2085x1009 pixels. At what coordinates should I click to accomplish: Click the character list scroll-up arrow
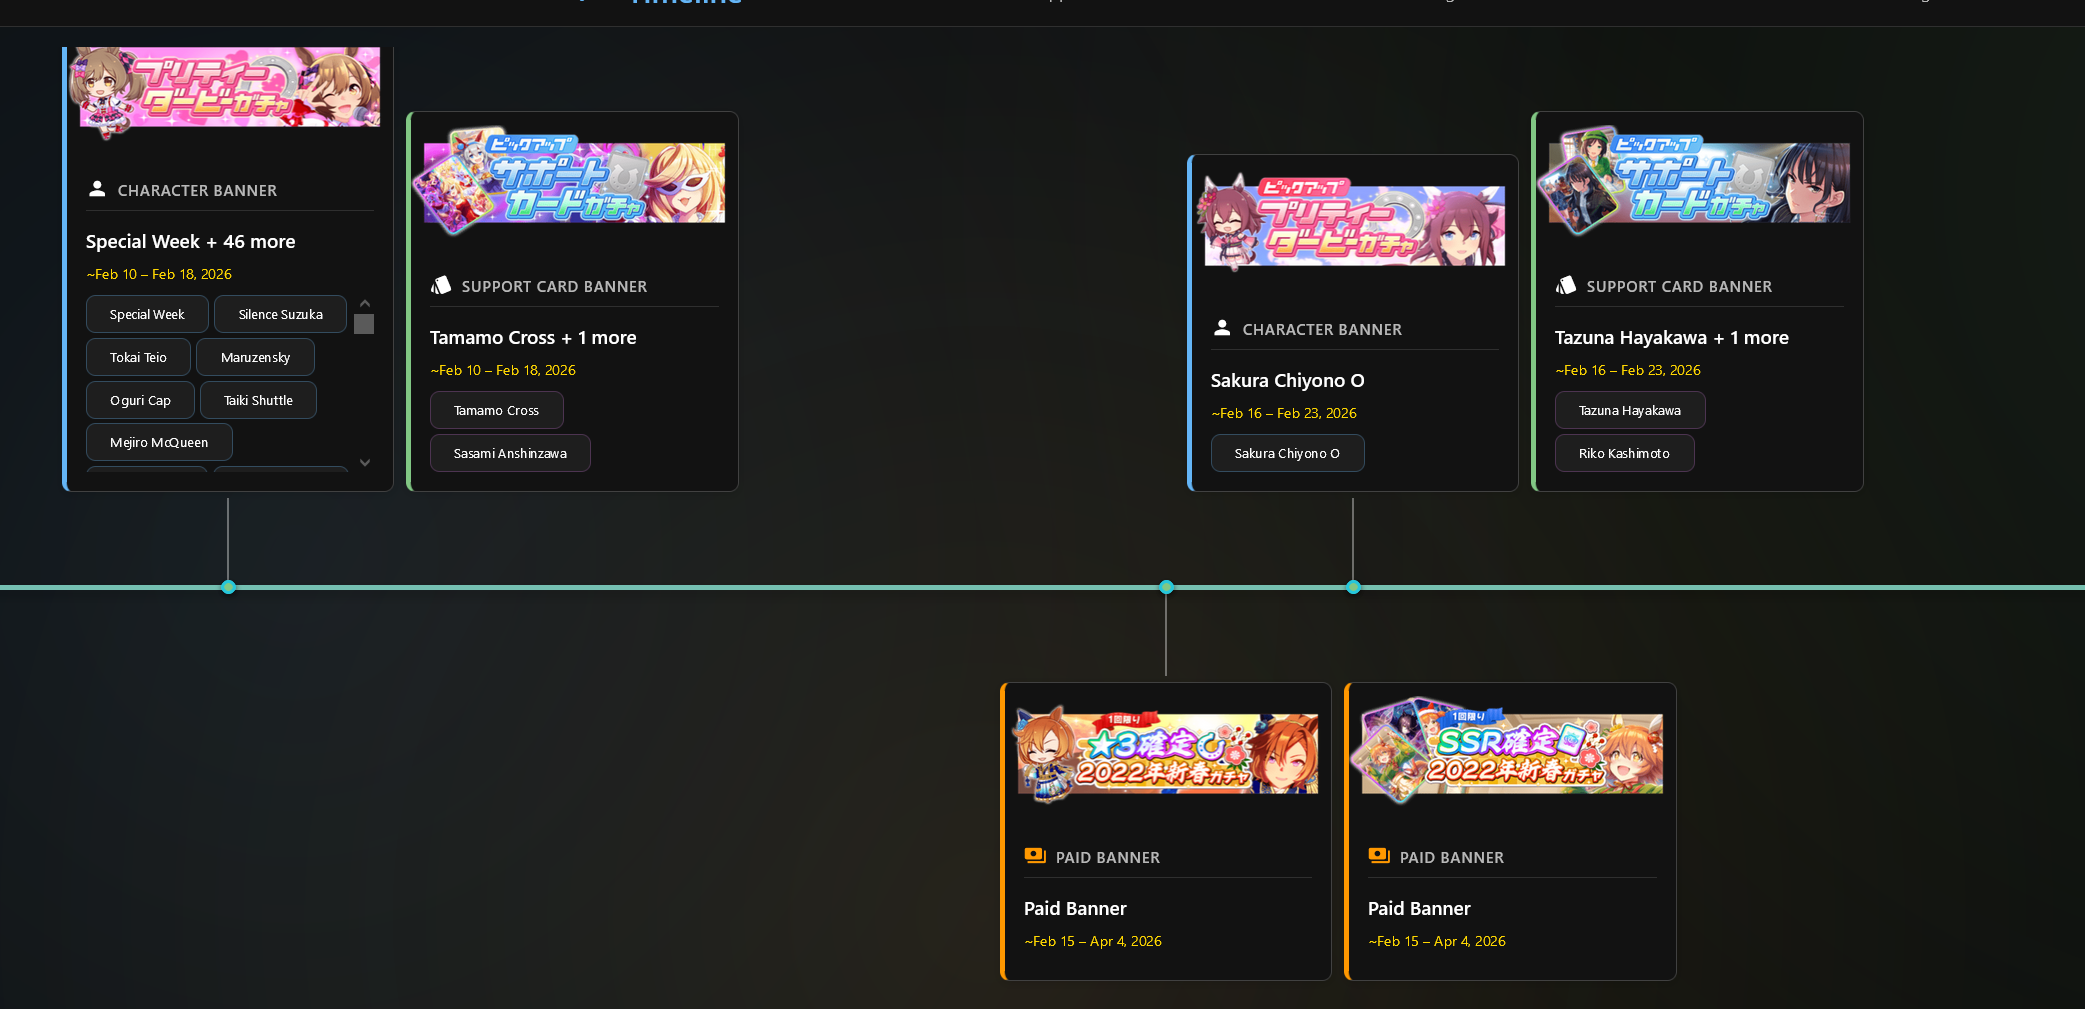(x=365, y=303)
